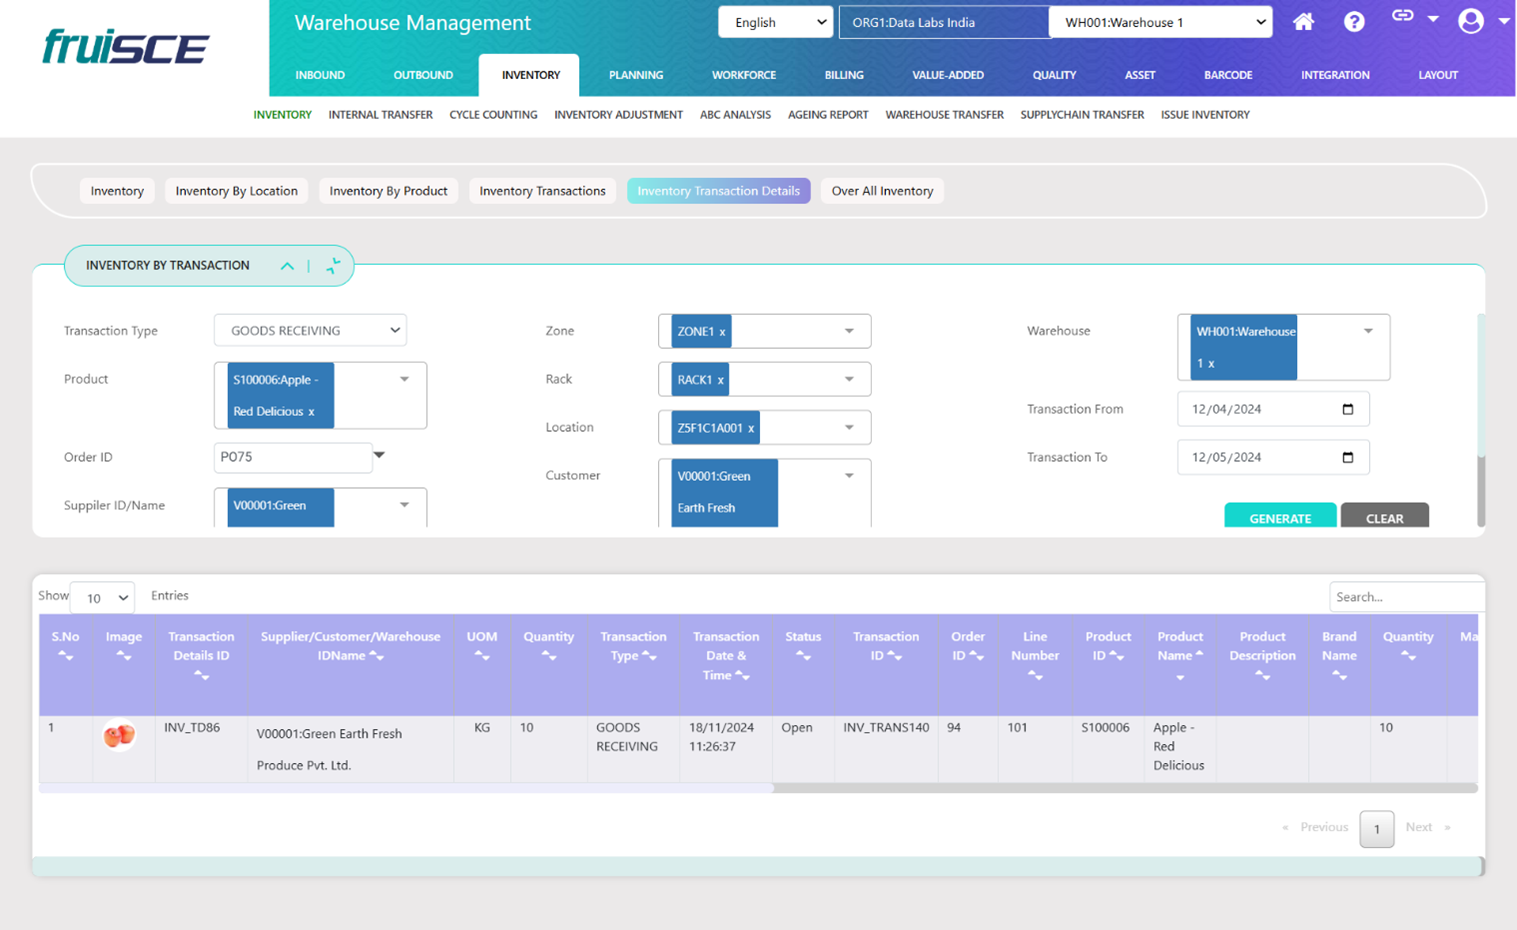Open calendar picker for Transaction From
The image size is (1517, 930).
[x=1347, y=409]
